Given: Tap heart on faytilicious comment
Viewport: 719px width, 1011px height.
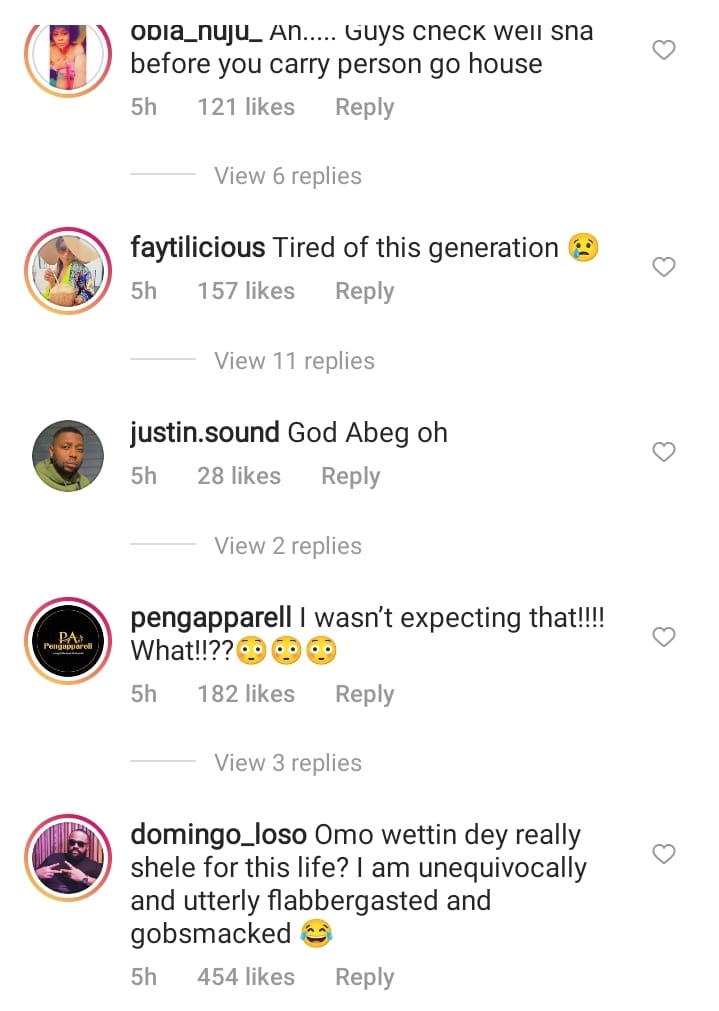Looking at the screenshot, I should [x=664, y=267].
